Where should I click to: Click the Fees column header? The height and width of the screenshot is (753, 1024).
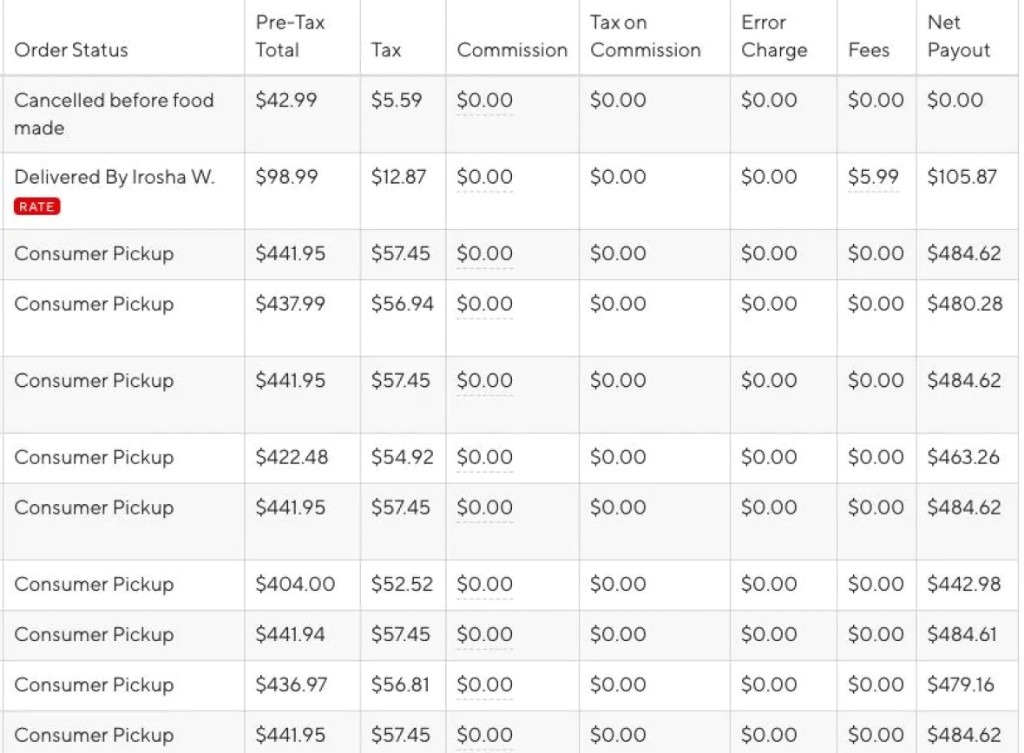point(869,50)
